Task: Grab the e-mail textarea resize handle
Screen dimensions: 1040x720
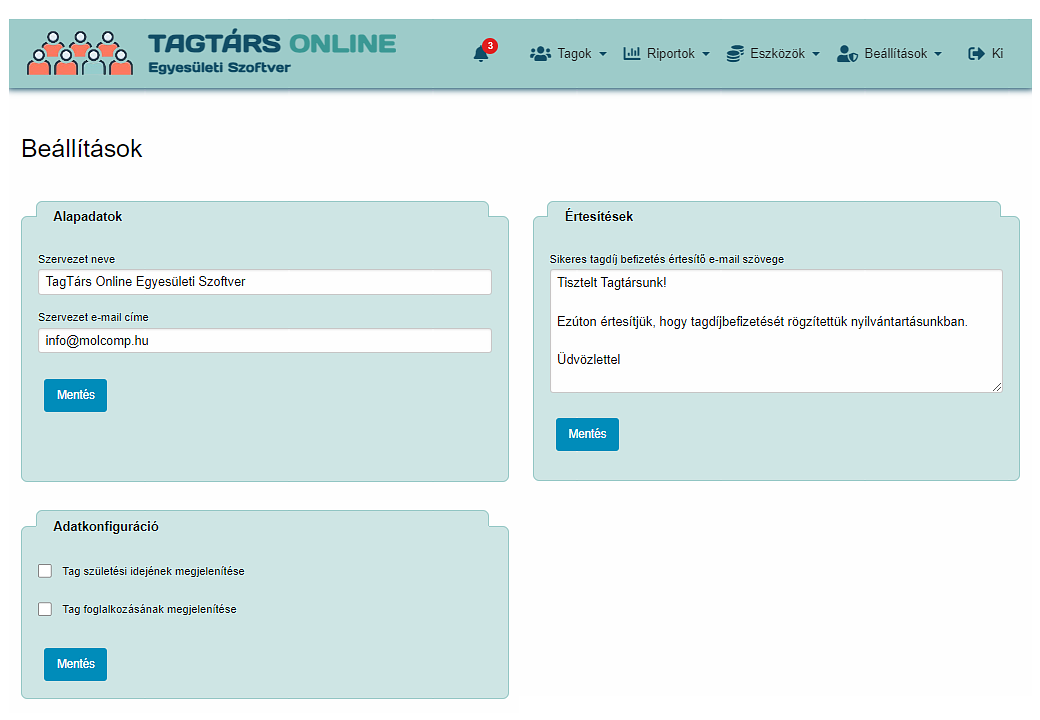Action: point(997,387)
